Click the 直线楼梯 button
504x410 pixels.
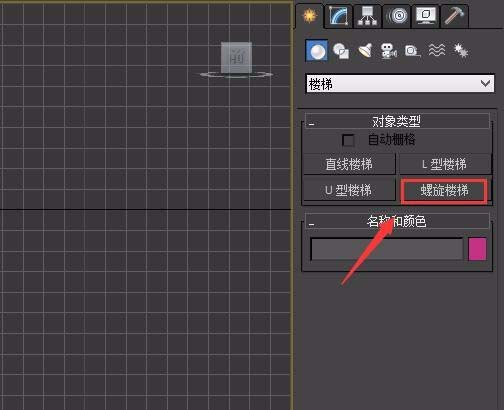pos(349,164)
